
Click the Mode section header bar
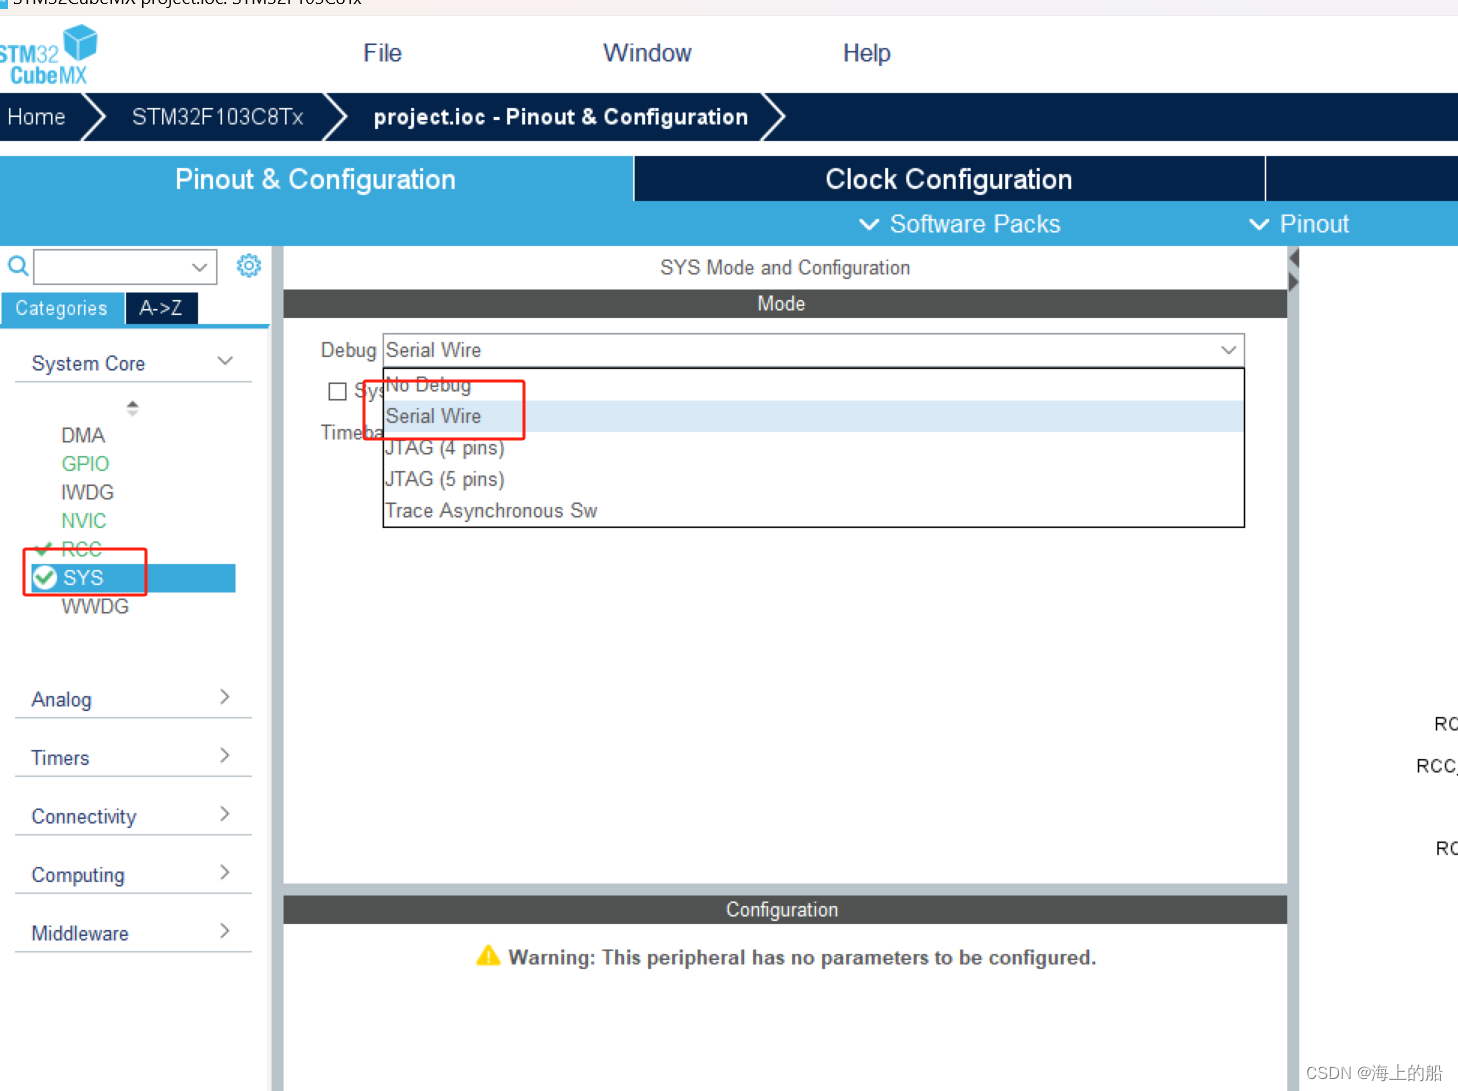tap(785, 304)
